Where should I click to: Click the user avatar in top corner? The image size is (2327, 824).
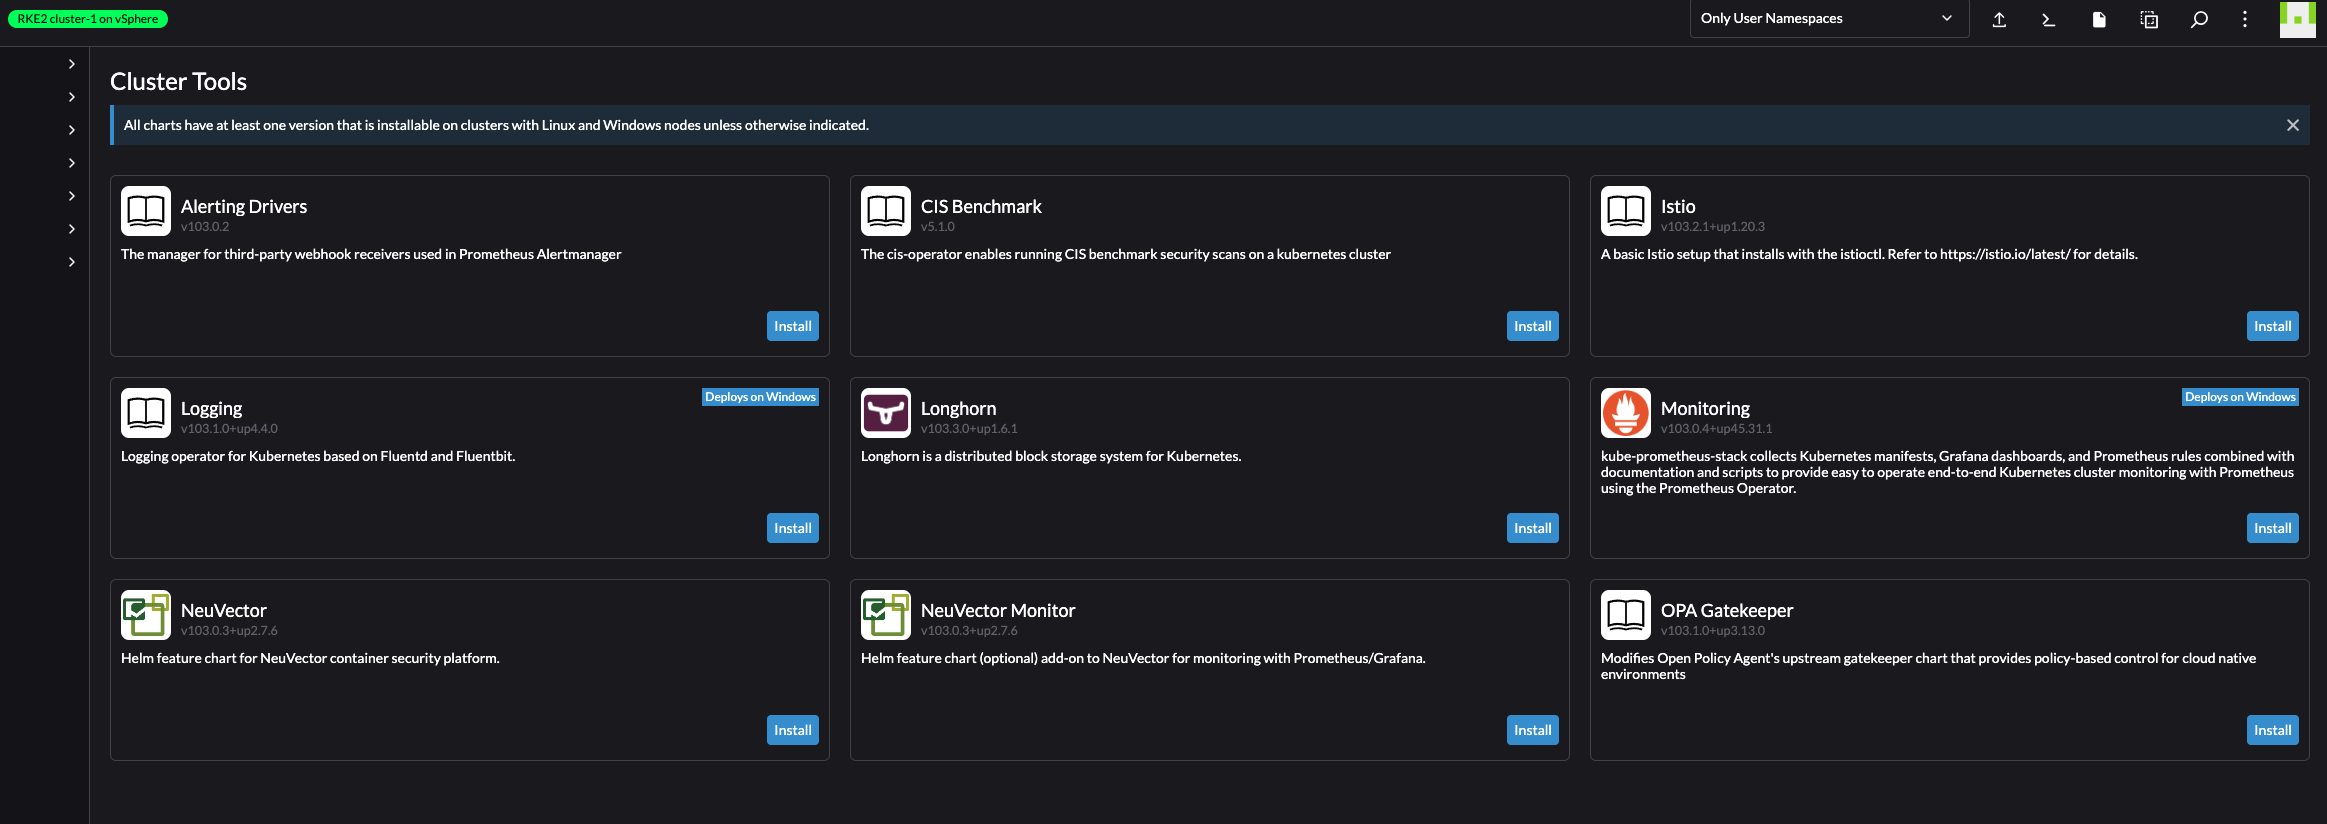[2297, 19]
